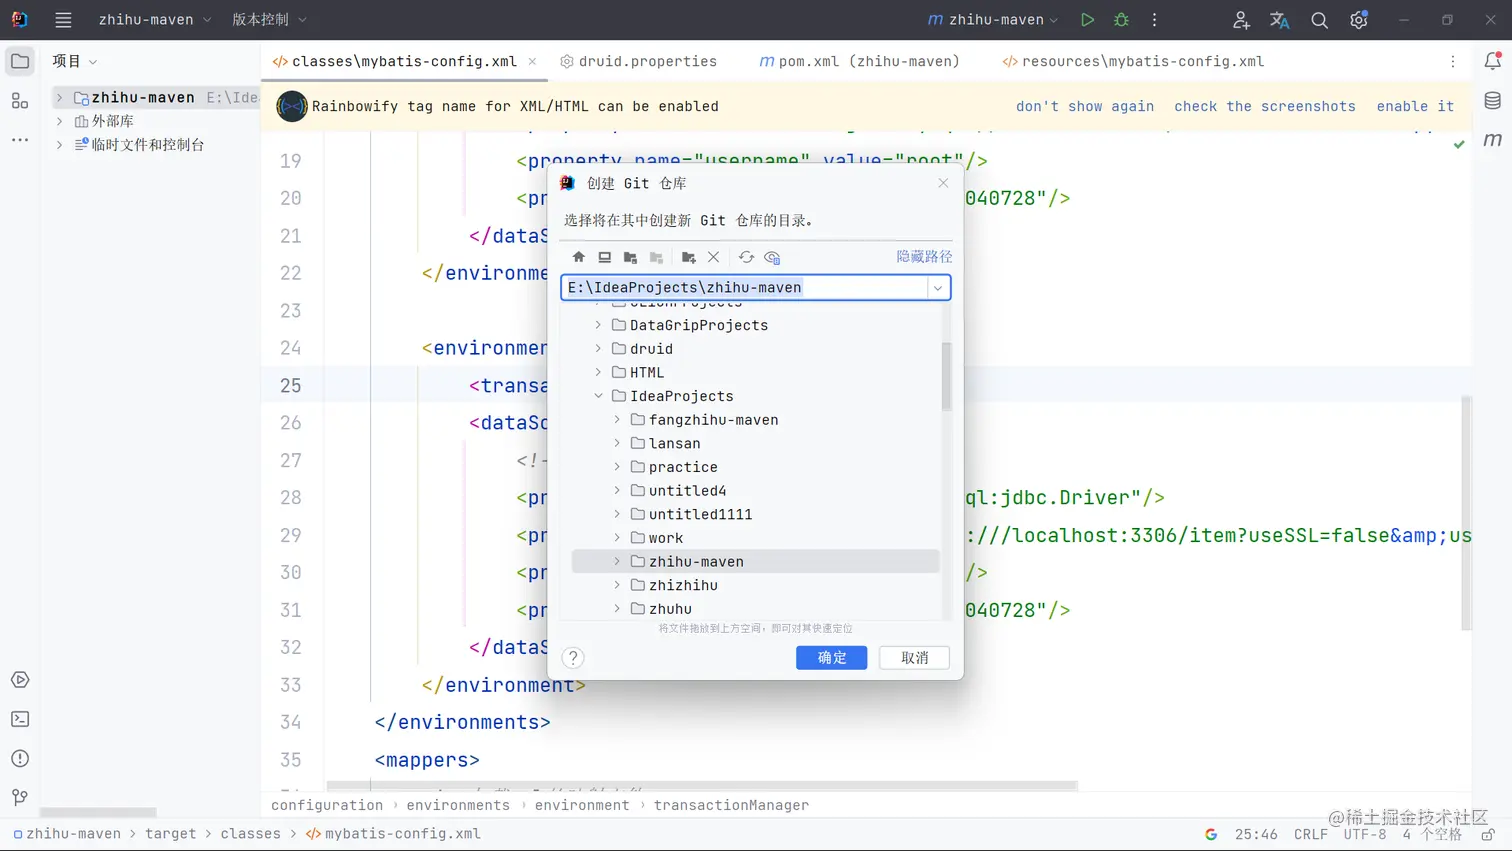Open more run actions menu
1512x851 pixels.
pyautogui.click(x=1154, y=20)
